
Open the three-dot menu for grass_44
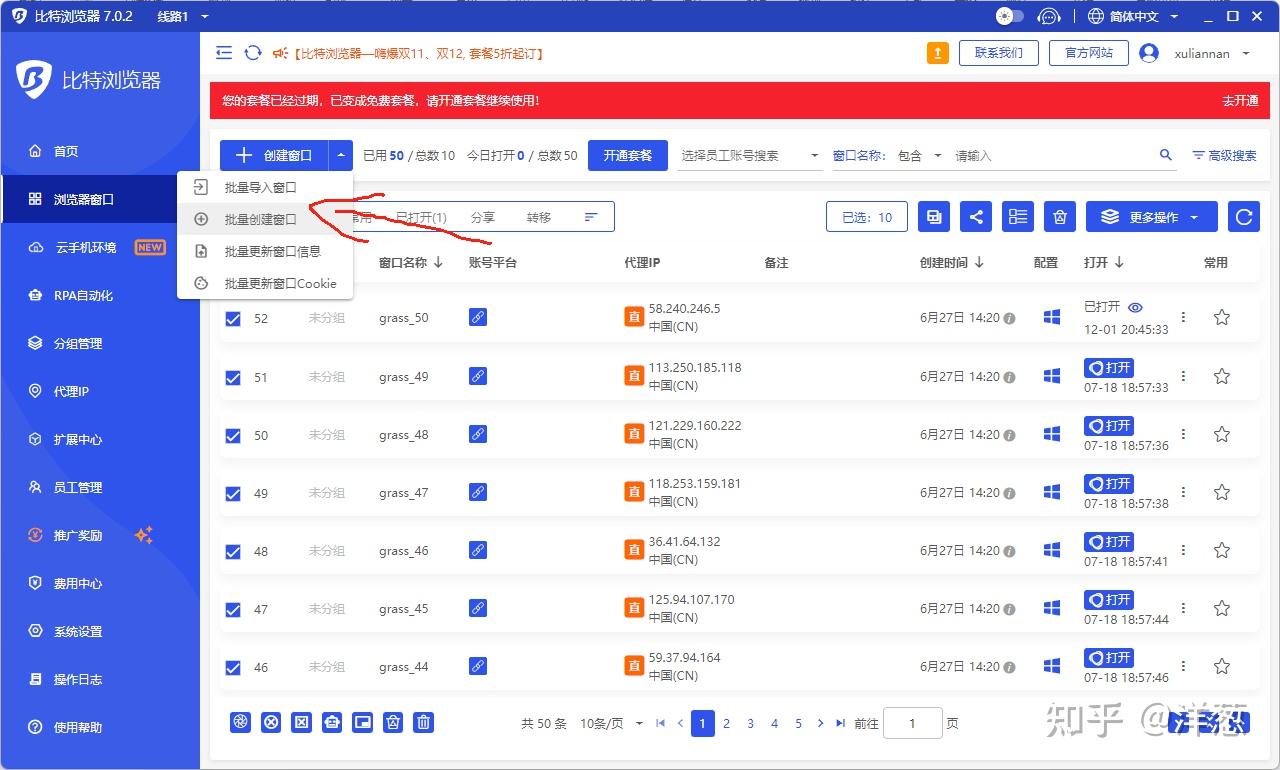(1183, 666)
